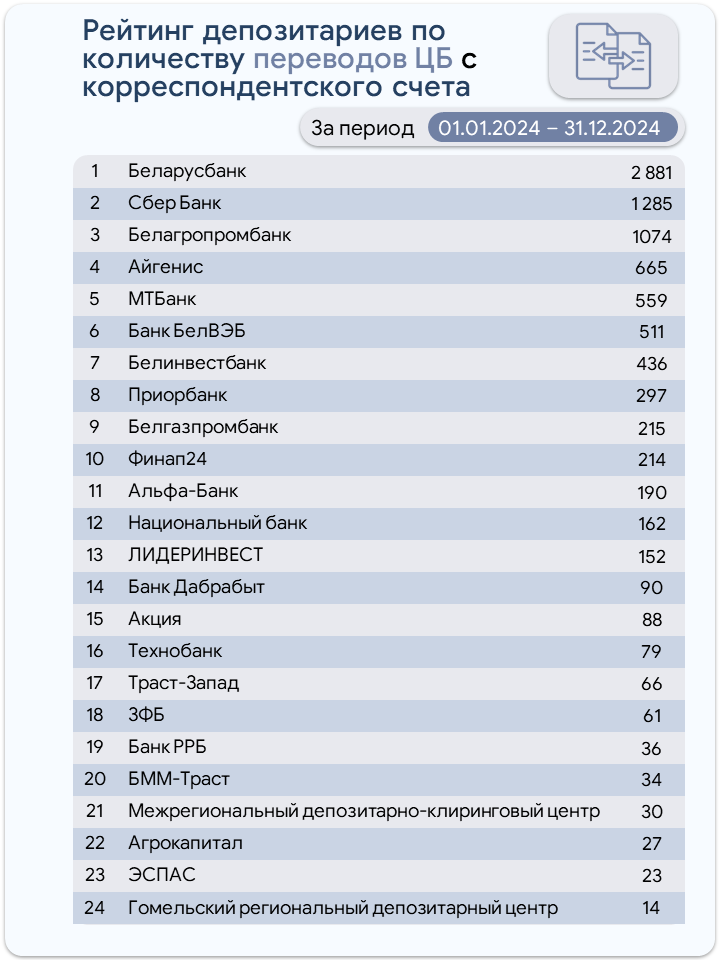
Task: Select Банк РРБ entry
Action: [x=167, y=747]
